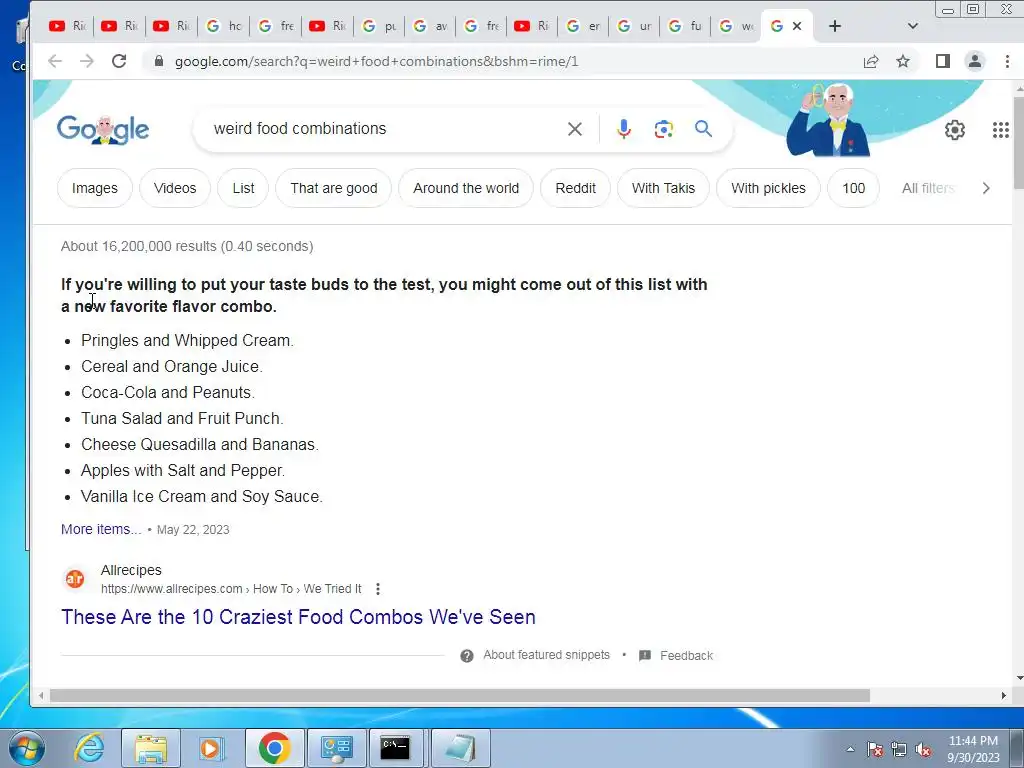Open Chrome three-dot menu
This screenshot has height=768, width=1024.
click(x=1007, y=61)
